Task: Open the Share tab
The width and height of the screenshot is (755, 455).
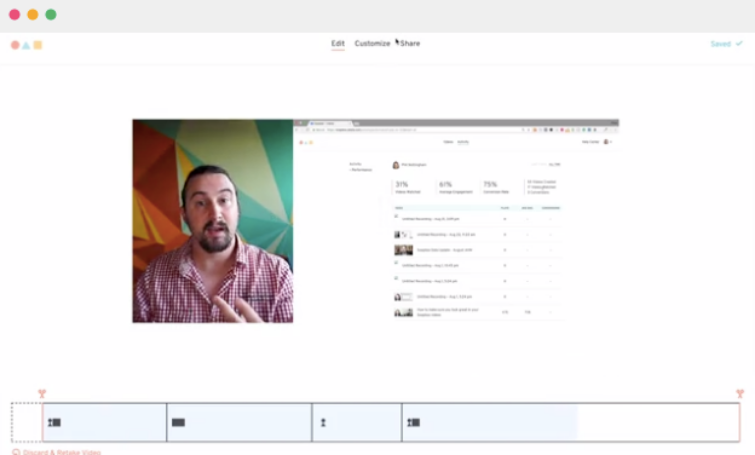Action: [x=410, y=43]
